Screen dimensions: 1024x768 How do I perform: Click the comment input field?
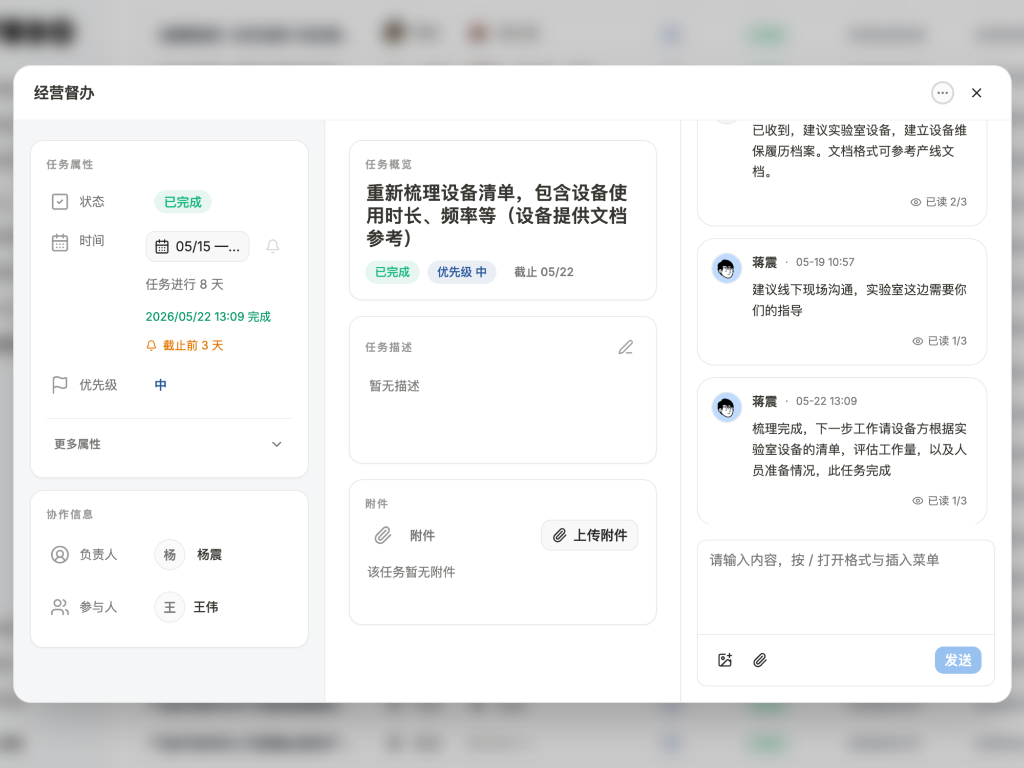[x=846, y=588]
